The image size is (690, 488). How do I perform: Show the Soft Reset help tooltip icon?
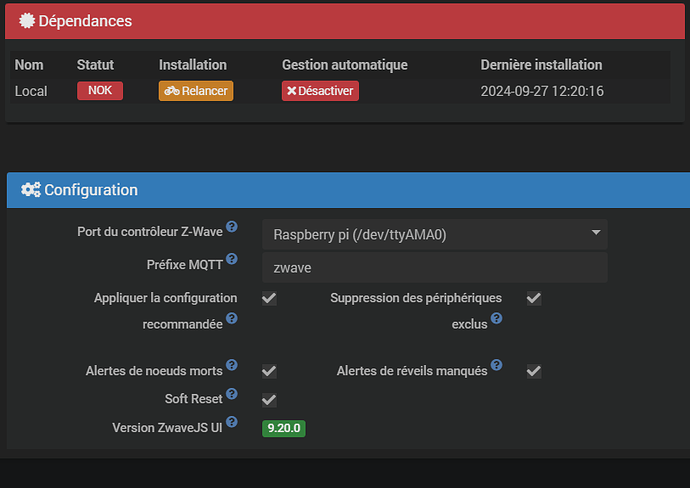click(x=232, y=393)
